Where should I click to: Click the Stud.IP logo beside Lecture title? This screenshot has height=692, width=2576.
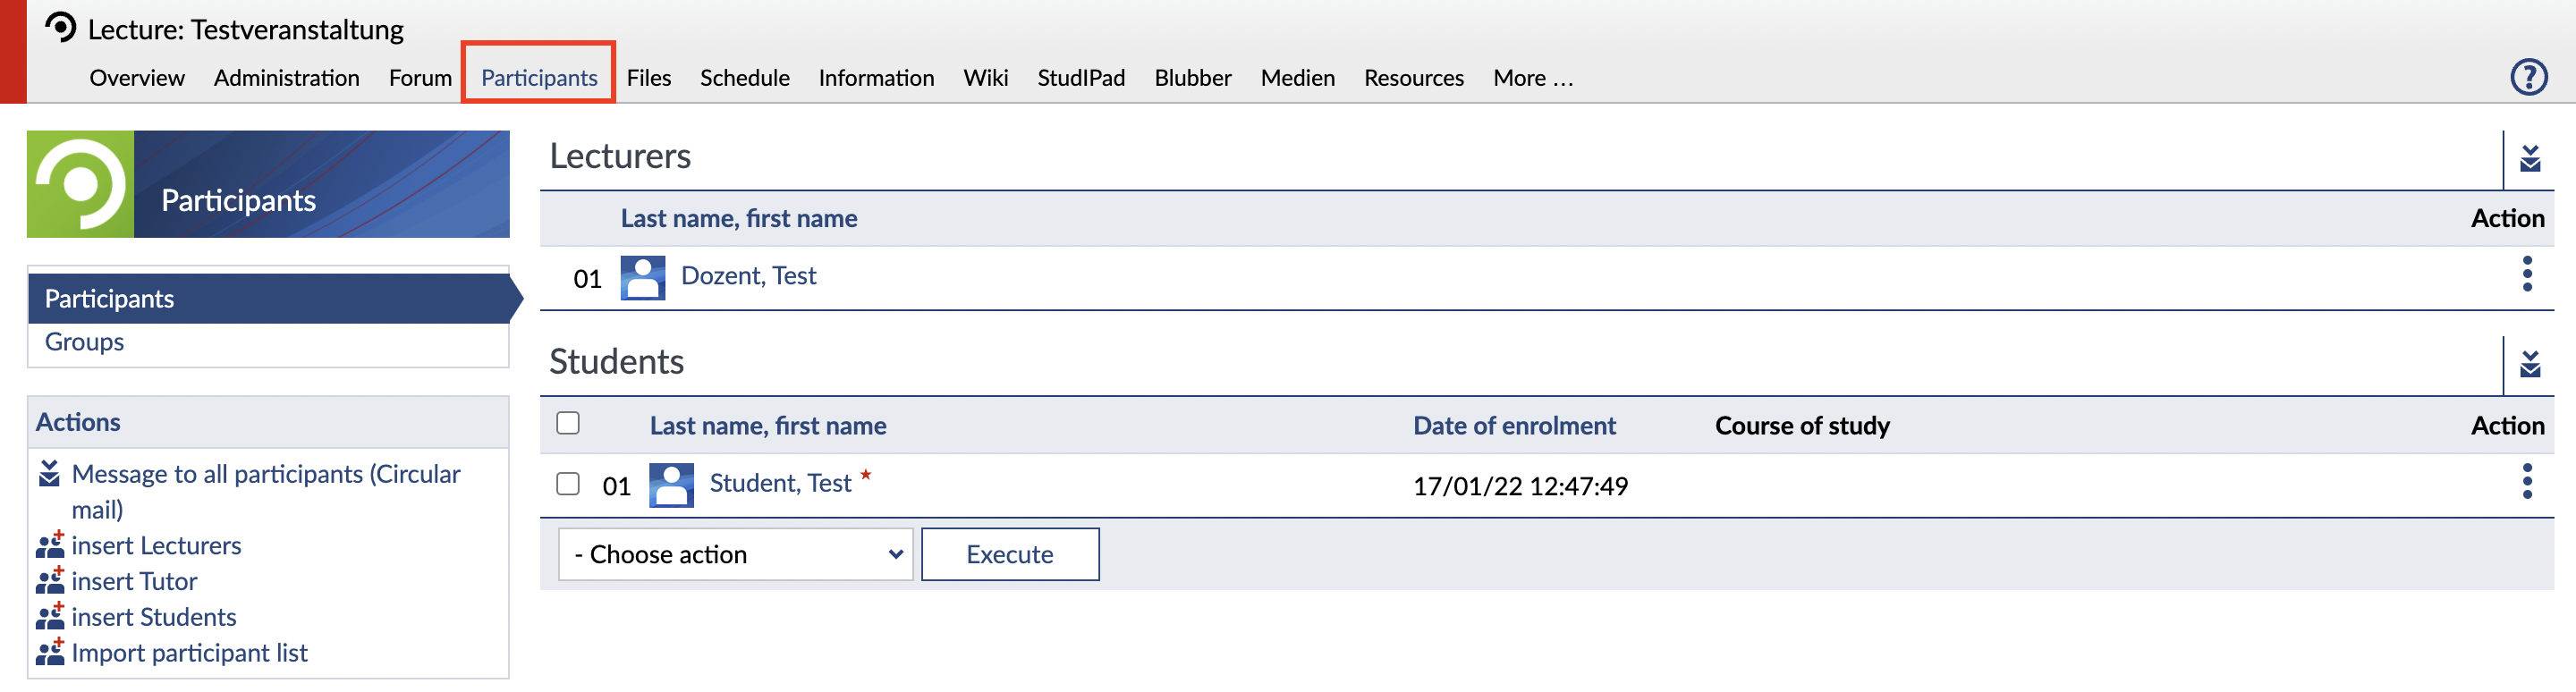click(x=61, y=27)
